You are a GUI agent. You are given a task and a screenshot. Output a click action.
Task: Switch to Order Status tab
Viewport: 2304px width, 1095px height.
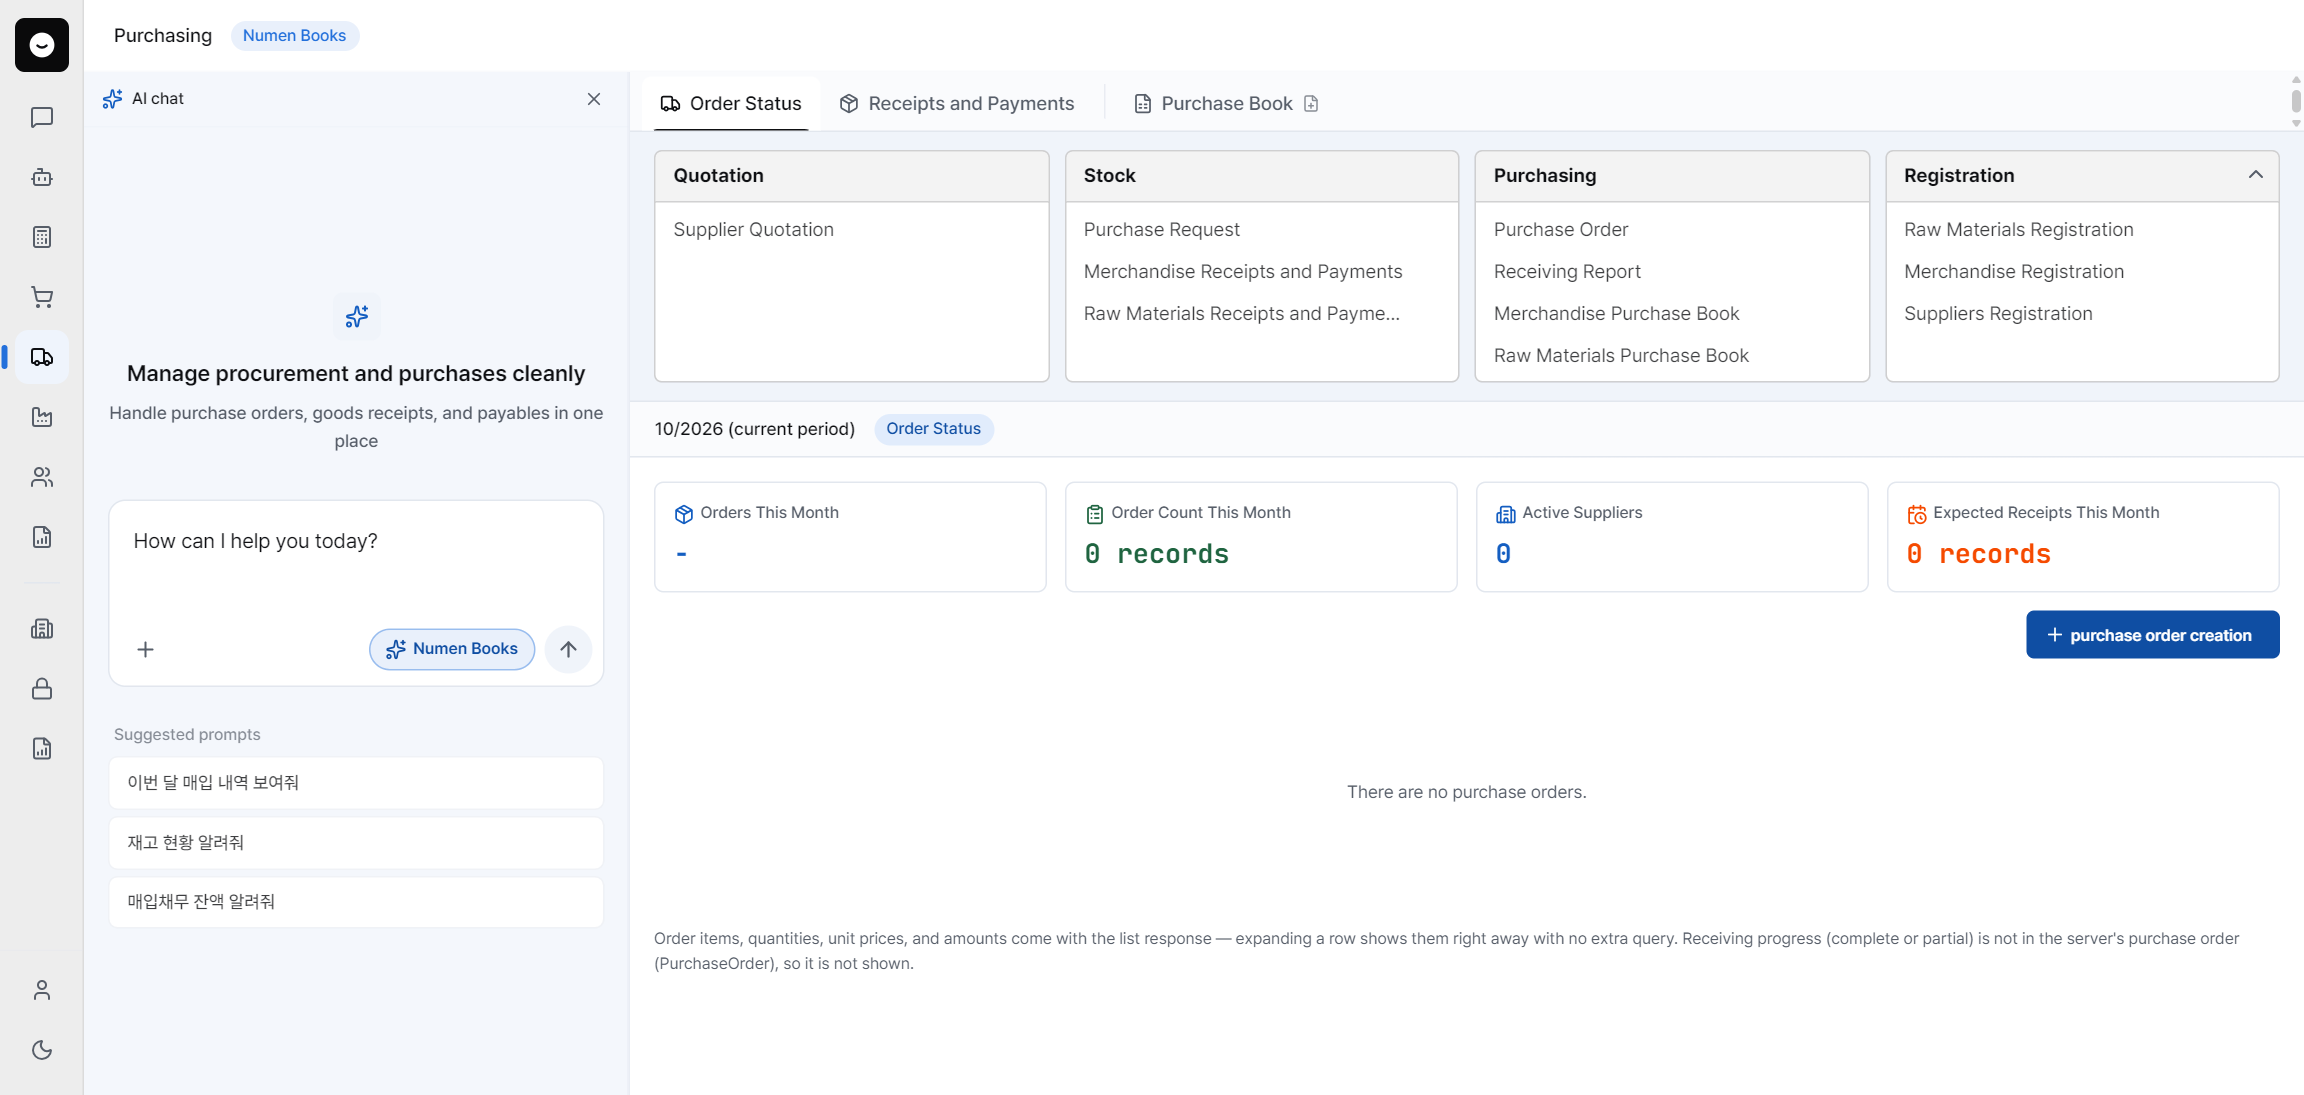(731, 104)
